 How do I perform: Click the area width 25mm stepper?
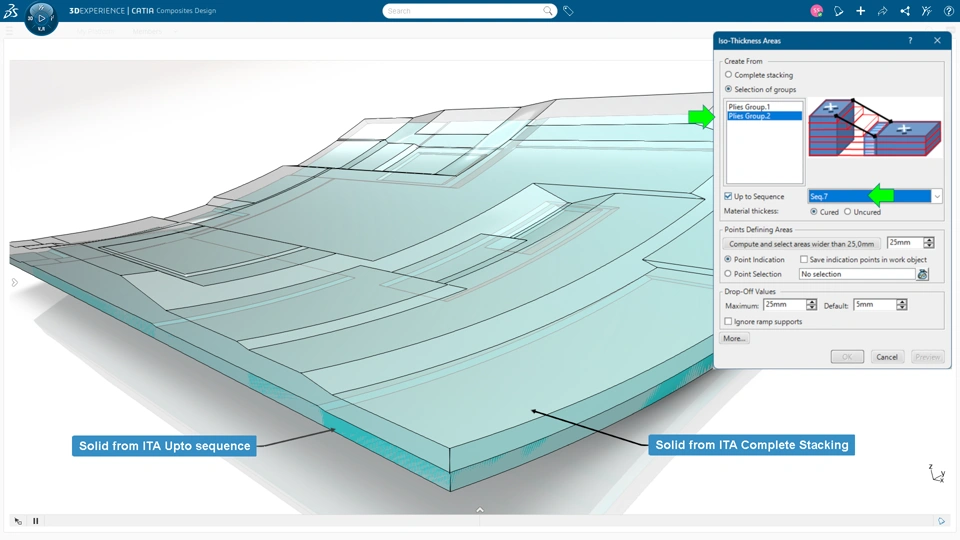point(929,242)
